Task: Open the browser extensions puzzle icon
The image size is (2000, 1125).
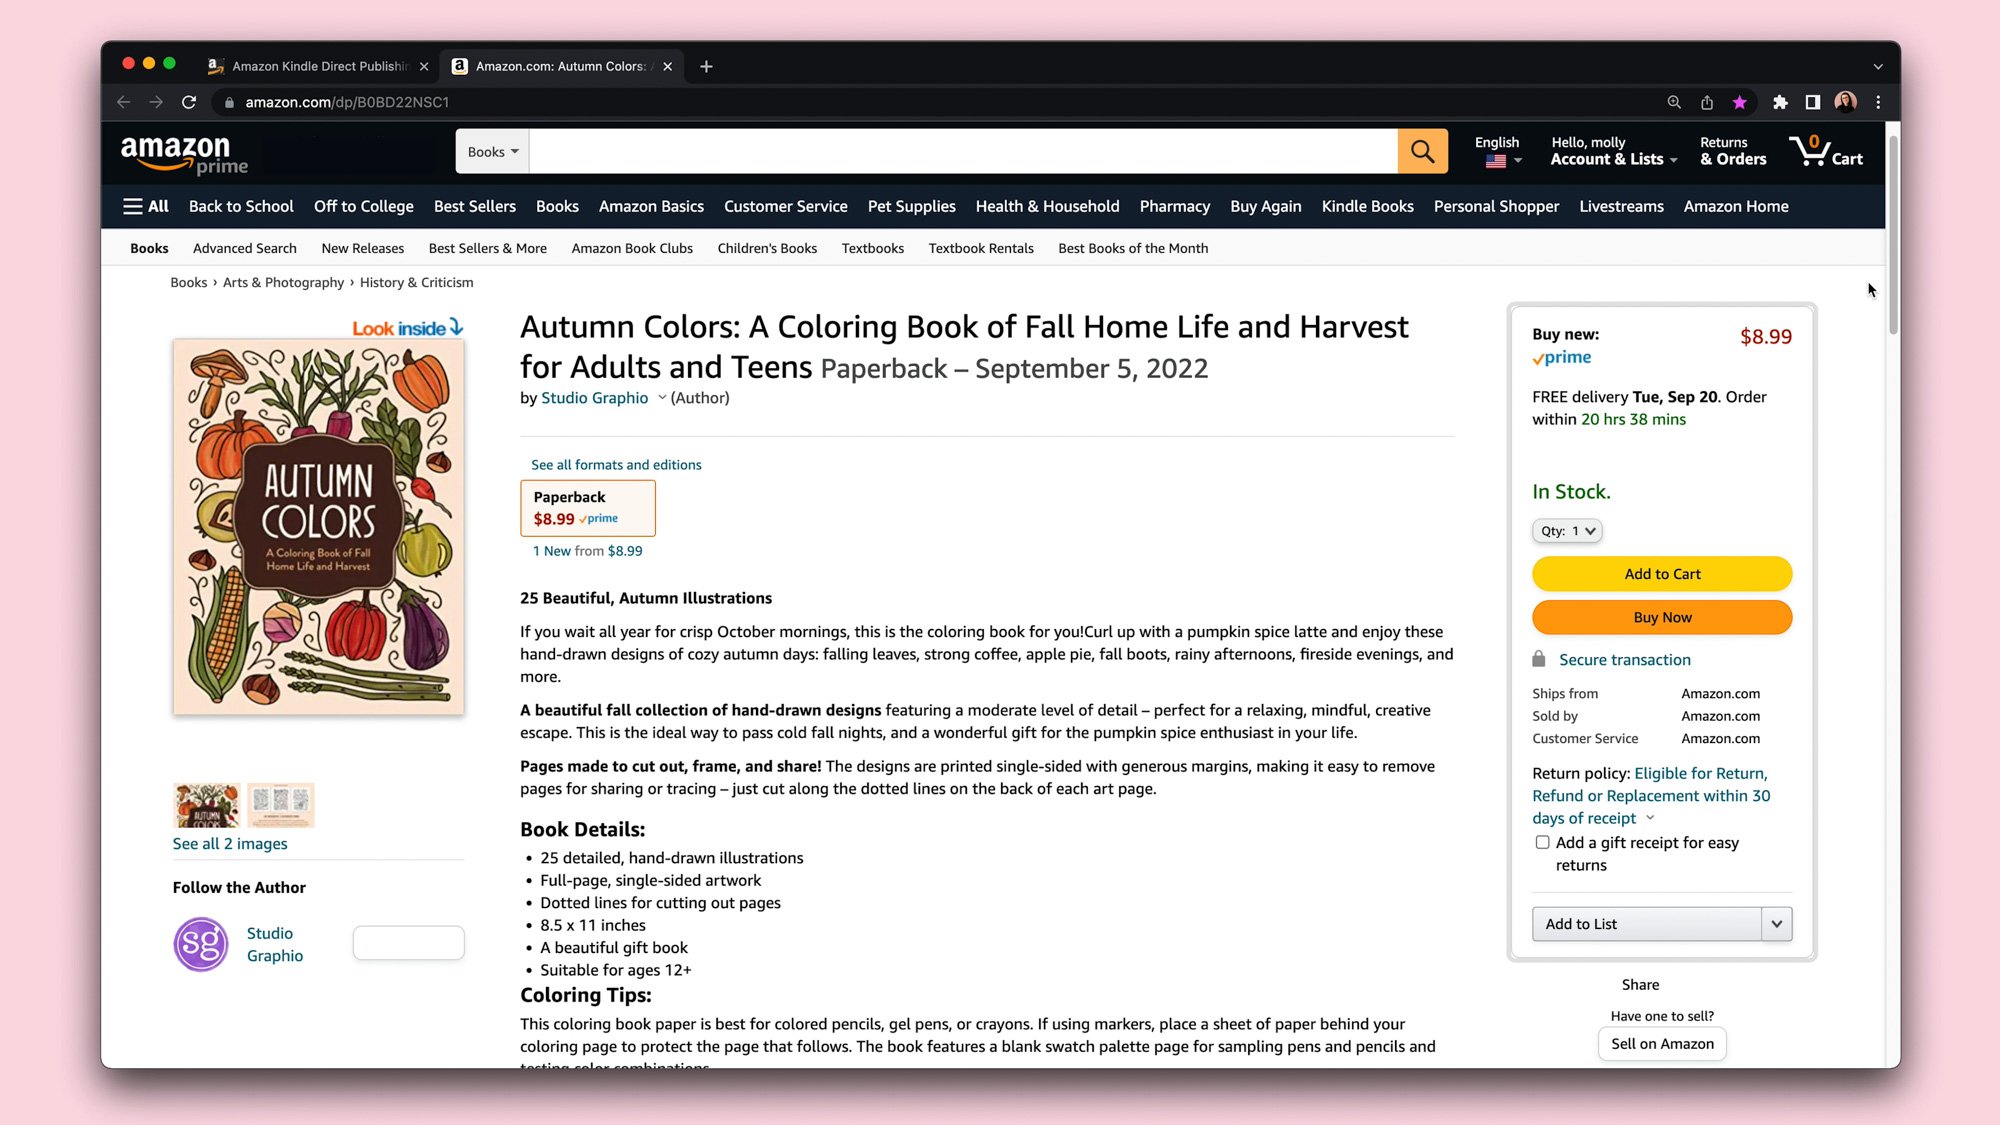Action: point(1780,102)
